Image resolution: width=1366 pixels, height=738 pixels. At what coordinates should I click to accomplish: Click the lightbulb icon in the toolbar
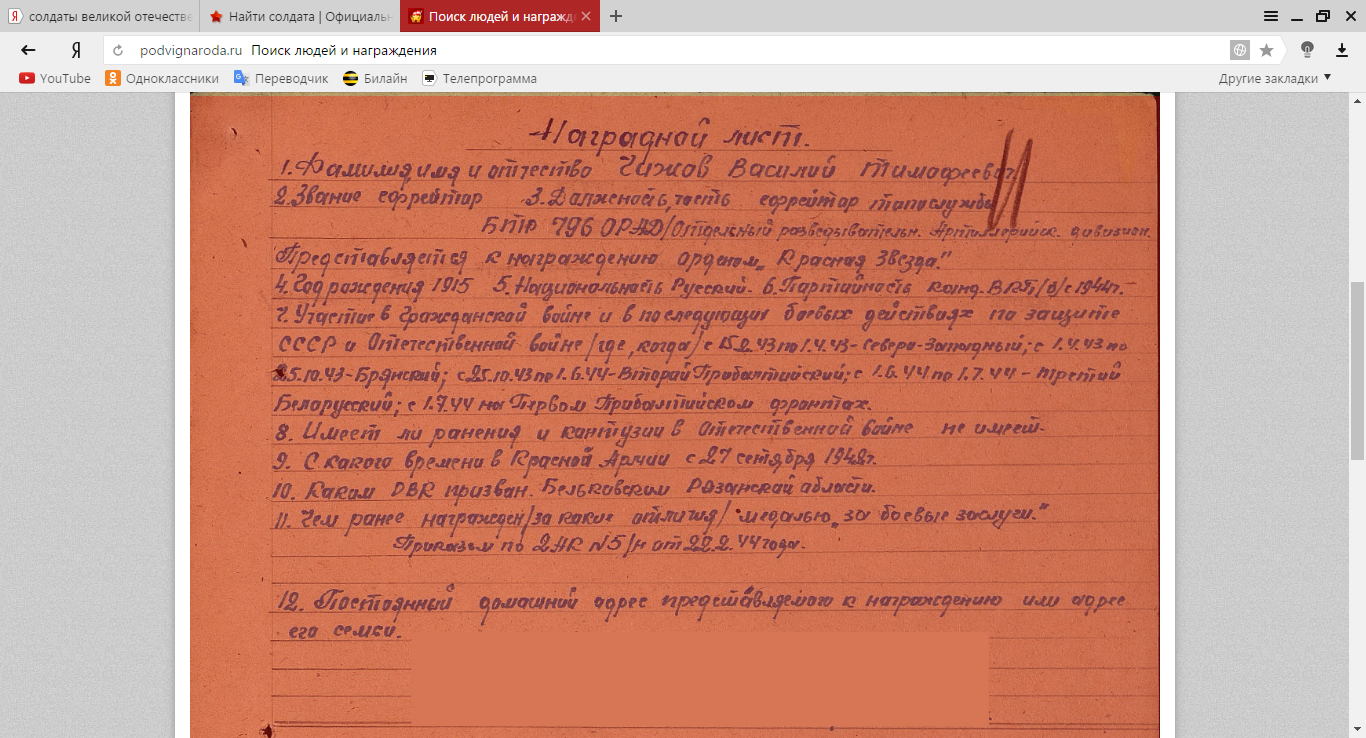click(x=1306, y=50)
